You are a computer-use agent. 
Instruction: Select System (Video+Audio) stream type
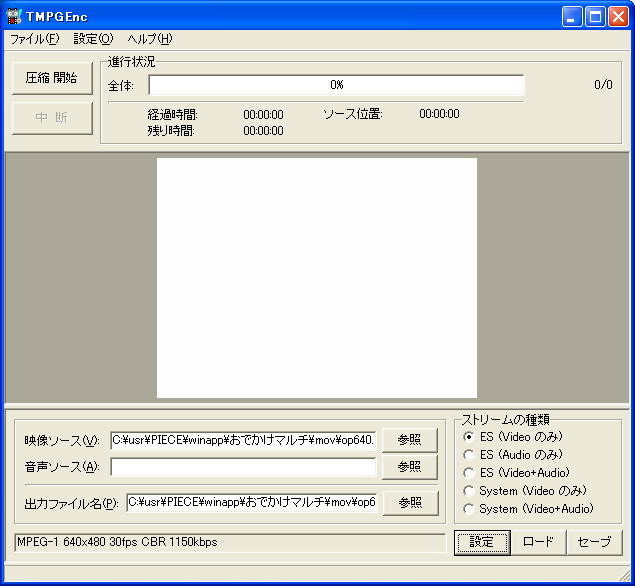528,509
